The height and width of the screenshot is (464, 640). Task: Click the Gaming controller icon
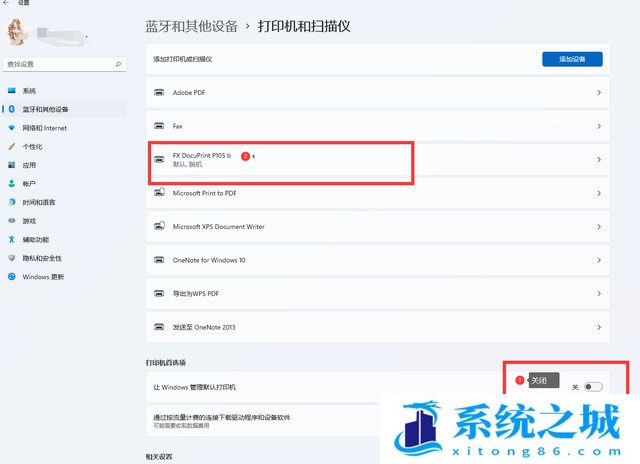(x=12, y=221)
